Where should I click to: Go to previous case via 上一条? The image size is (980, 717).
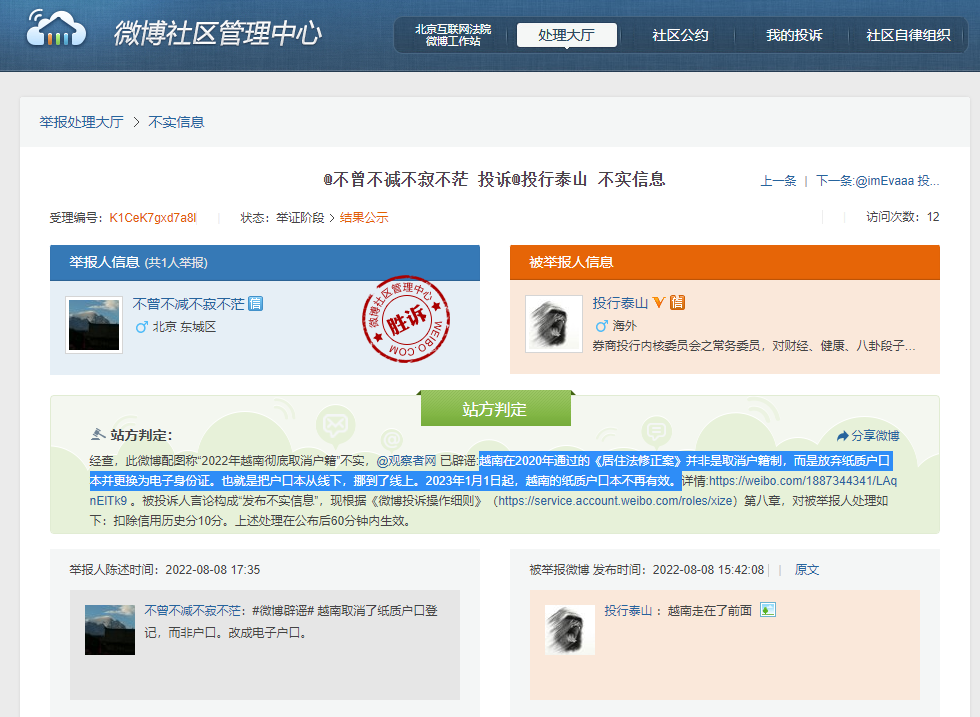778,181
